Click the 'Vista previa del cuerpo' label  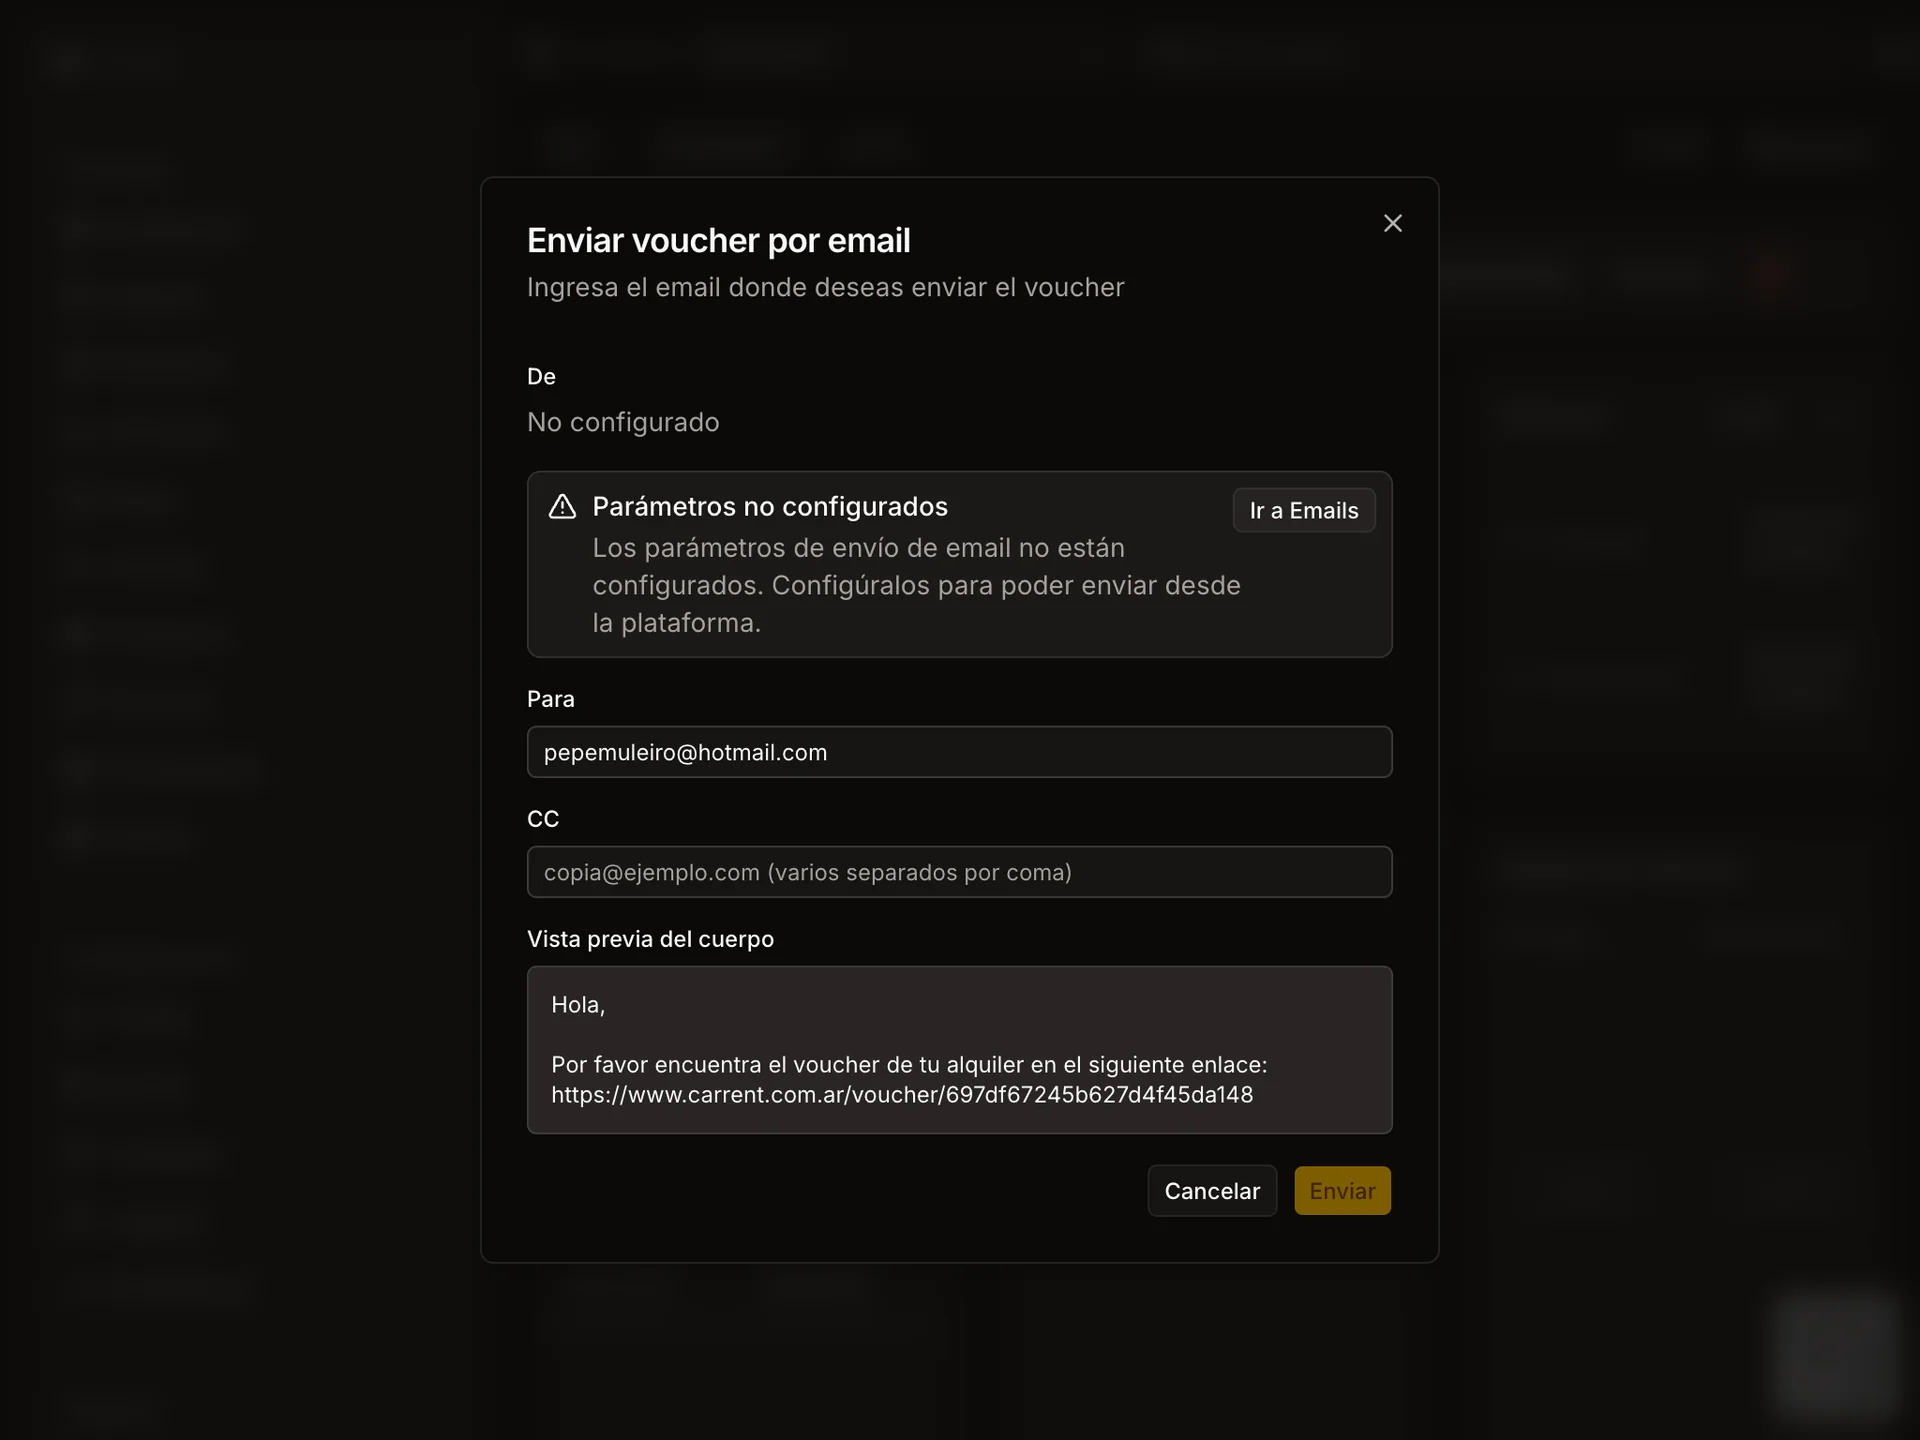pyautogui.click(x=650, y=939)
